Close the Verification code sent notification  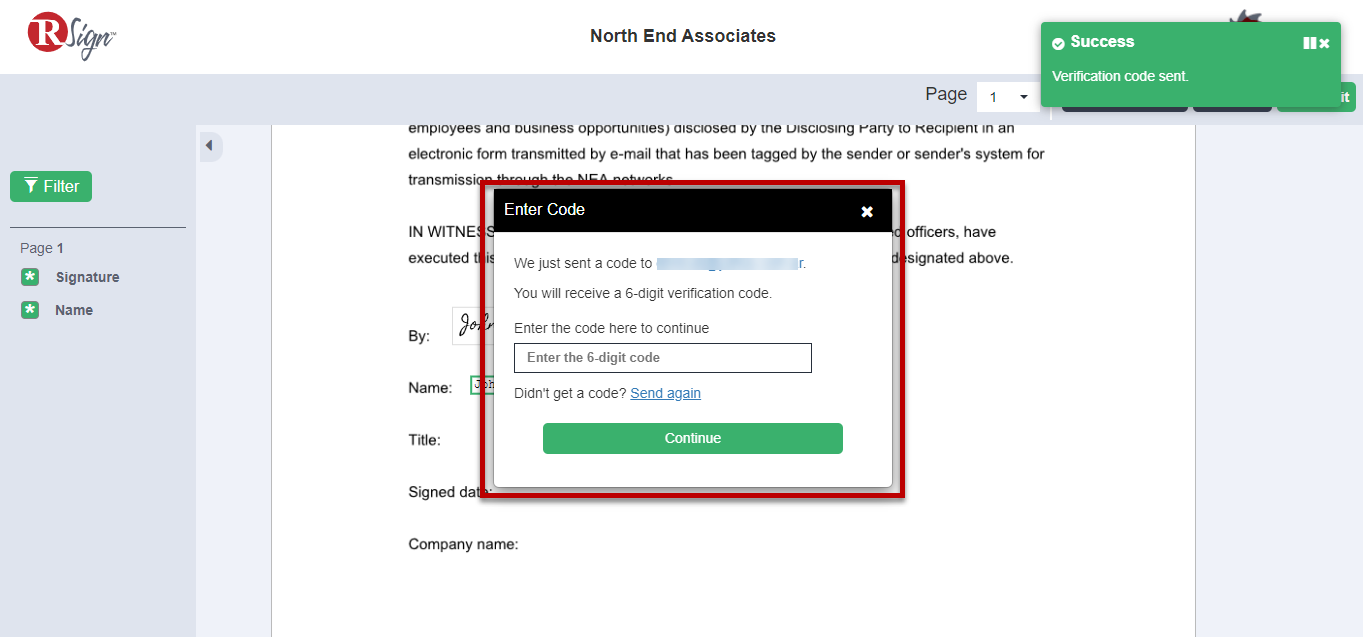1325,42
